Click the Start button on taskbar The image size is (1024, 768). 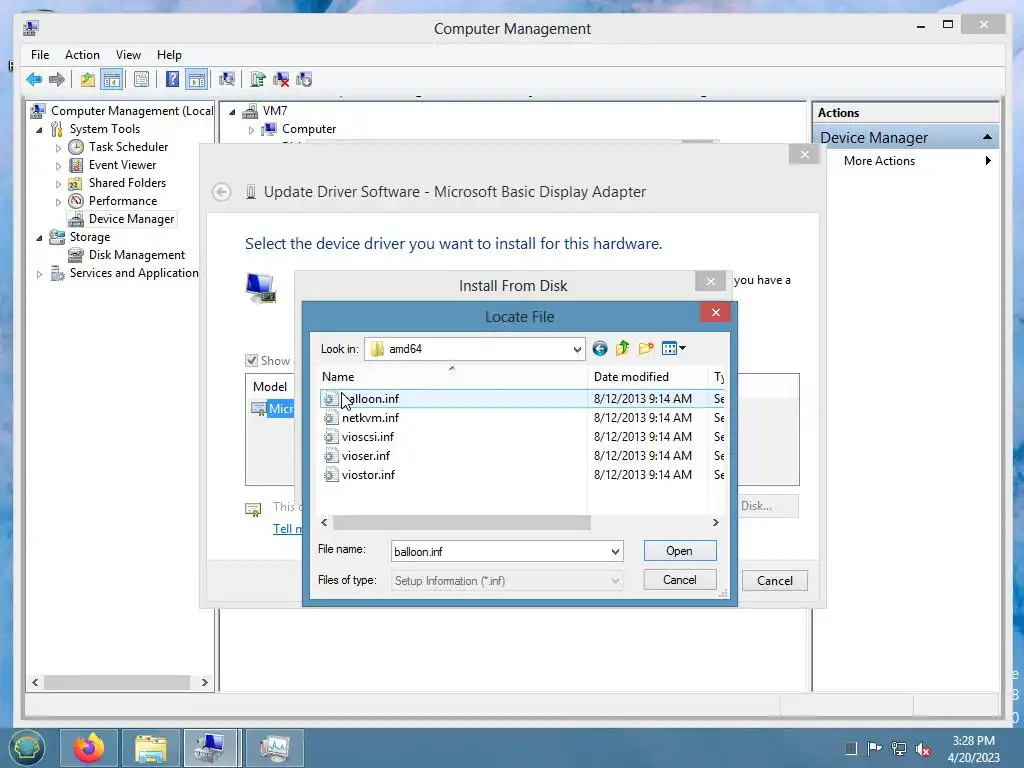coord(27,748)
